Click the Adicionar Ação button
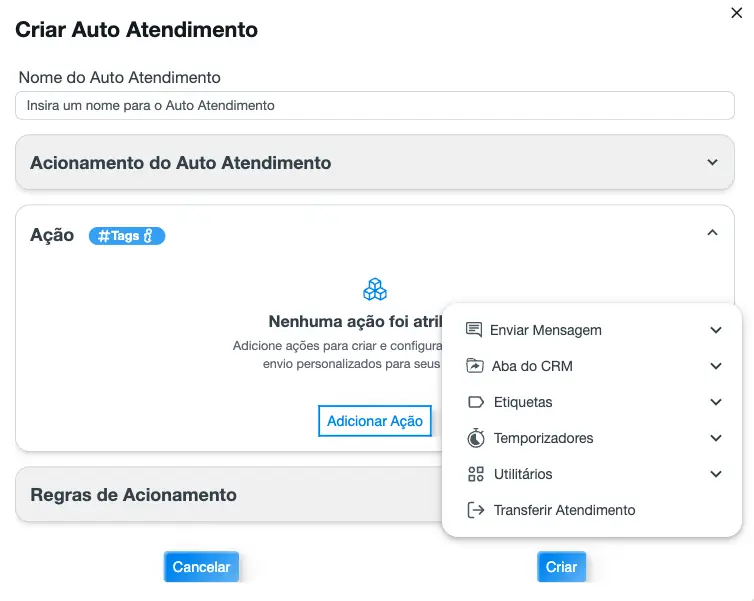 (x=375, y=421)
